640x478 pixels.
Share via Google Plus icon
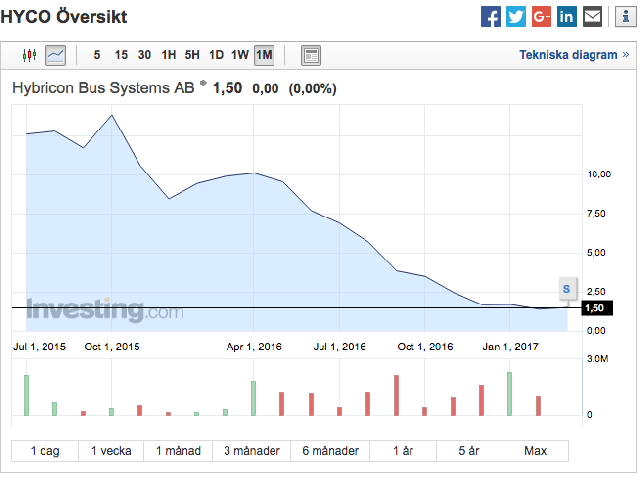pyautogui.click(x=541, y=17)
